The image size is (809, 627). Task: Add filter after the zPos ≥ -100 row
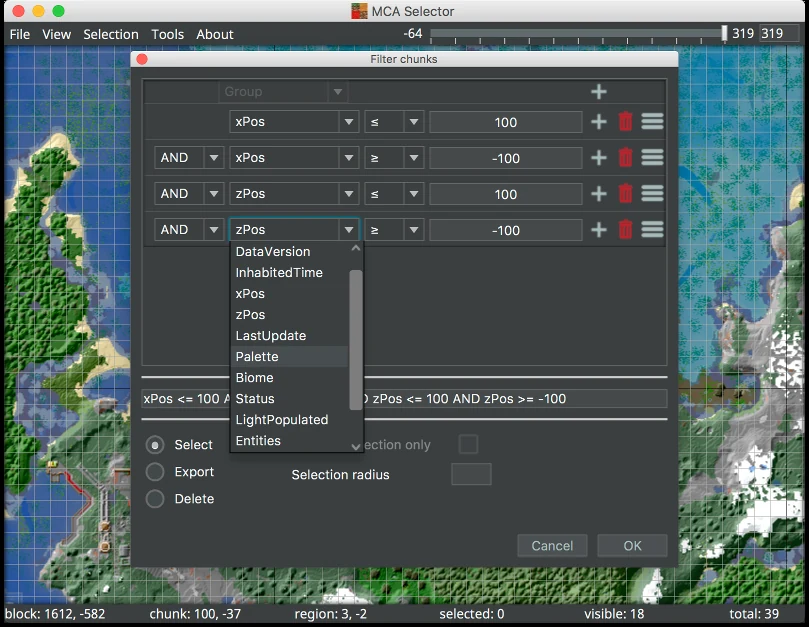(x=598, y=230)
